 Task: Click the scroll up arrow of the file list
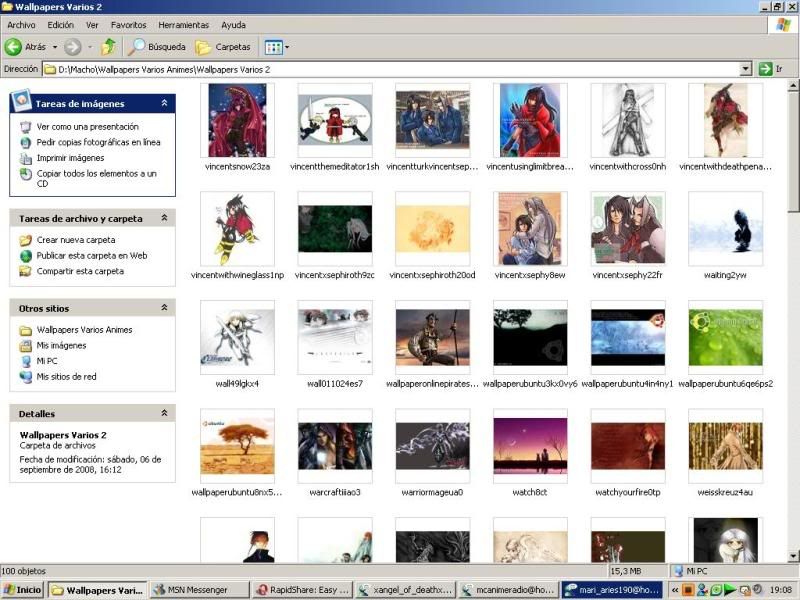coord(793,85)
